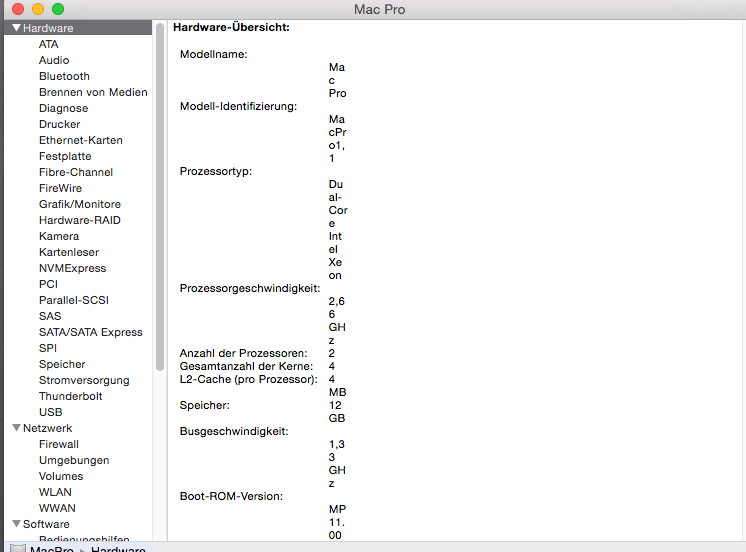Select Drucker in the hardware list
The width and height of the screenshot is (746, 552).
59,124
